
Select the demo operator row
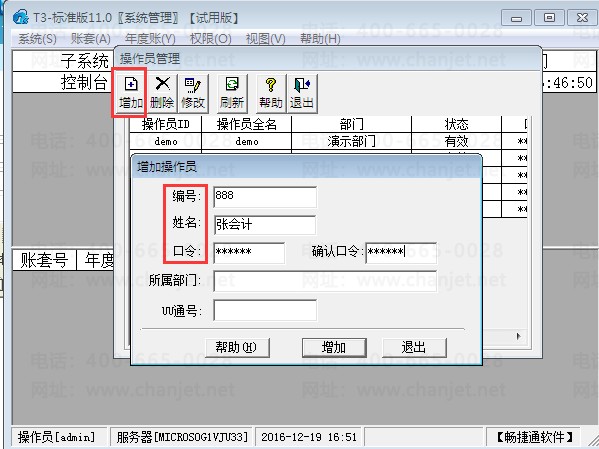329,141
